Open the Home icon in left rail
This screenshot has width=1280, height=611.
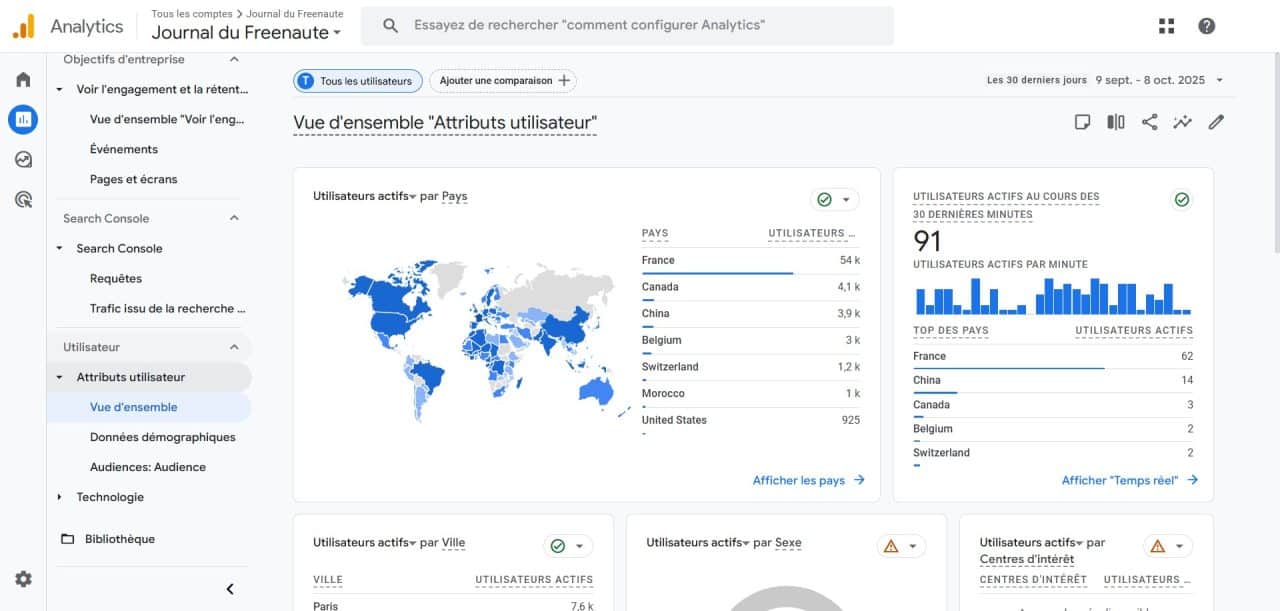[x=23, y=80]
